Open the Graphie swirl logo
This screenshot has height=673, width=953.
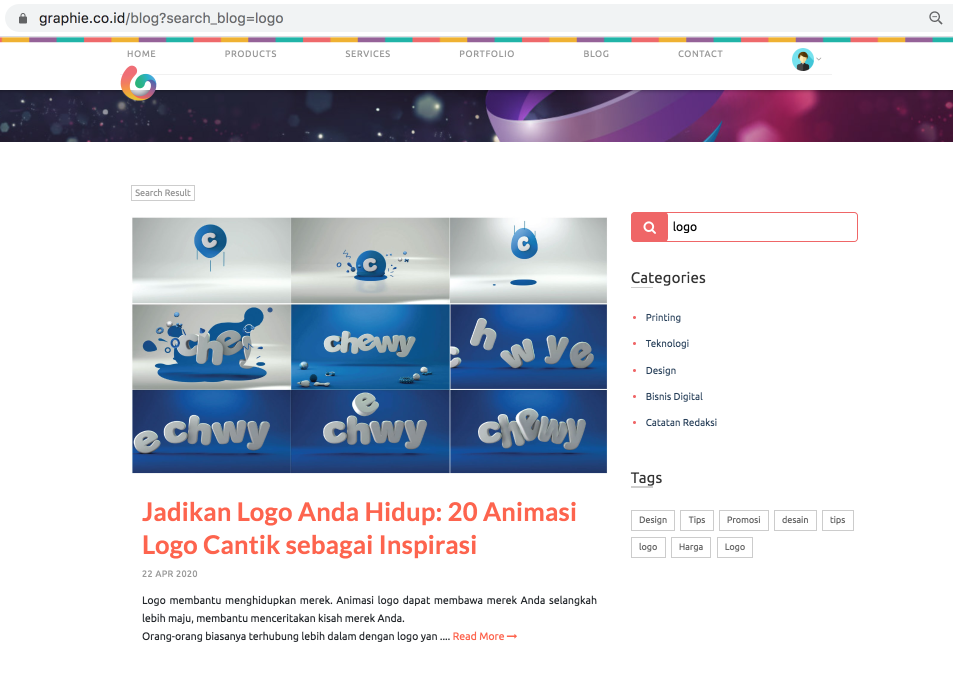pyautogui.click(x=139, y=83)
